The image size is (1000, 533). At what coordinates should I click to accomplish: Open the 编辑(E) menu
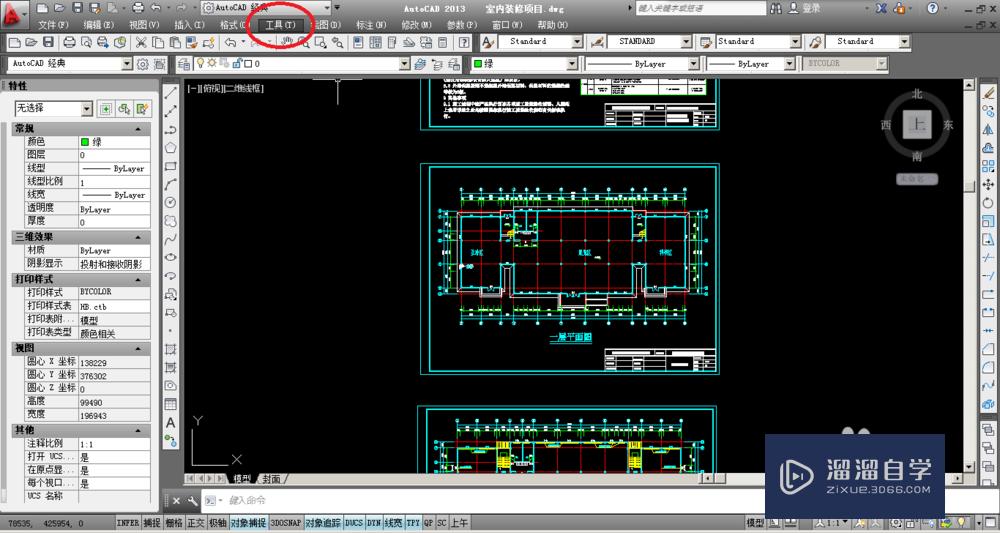(99, 25)
